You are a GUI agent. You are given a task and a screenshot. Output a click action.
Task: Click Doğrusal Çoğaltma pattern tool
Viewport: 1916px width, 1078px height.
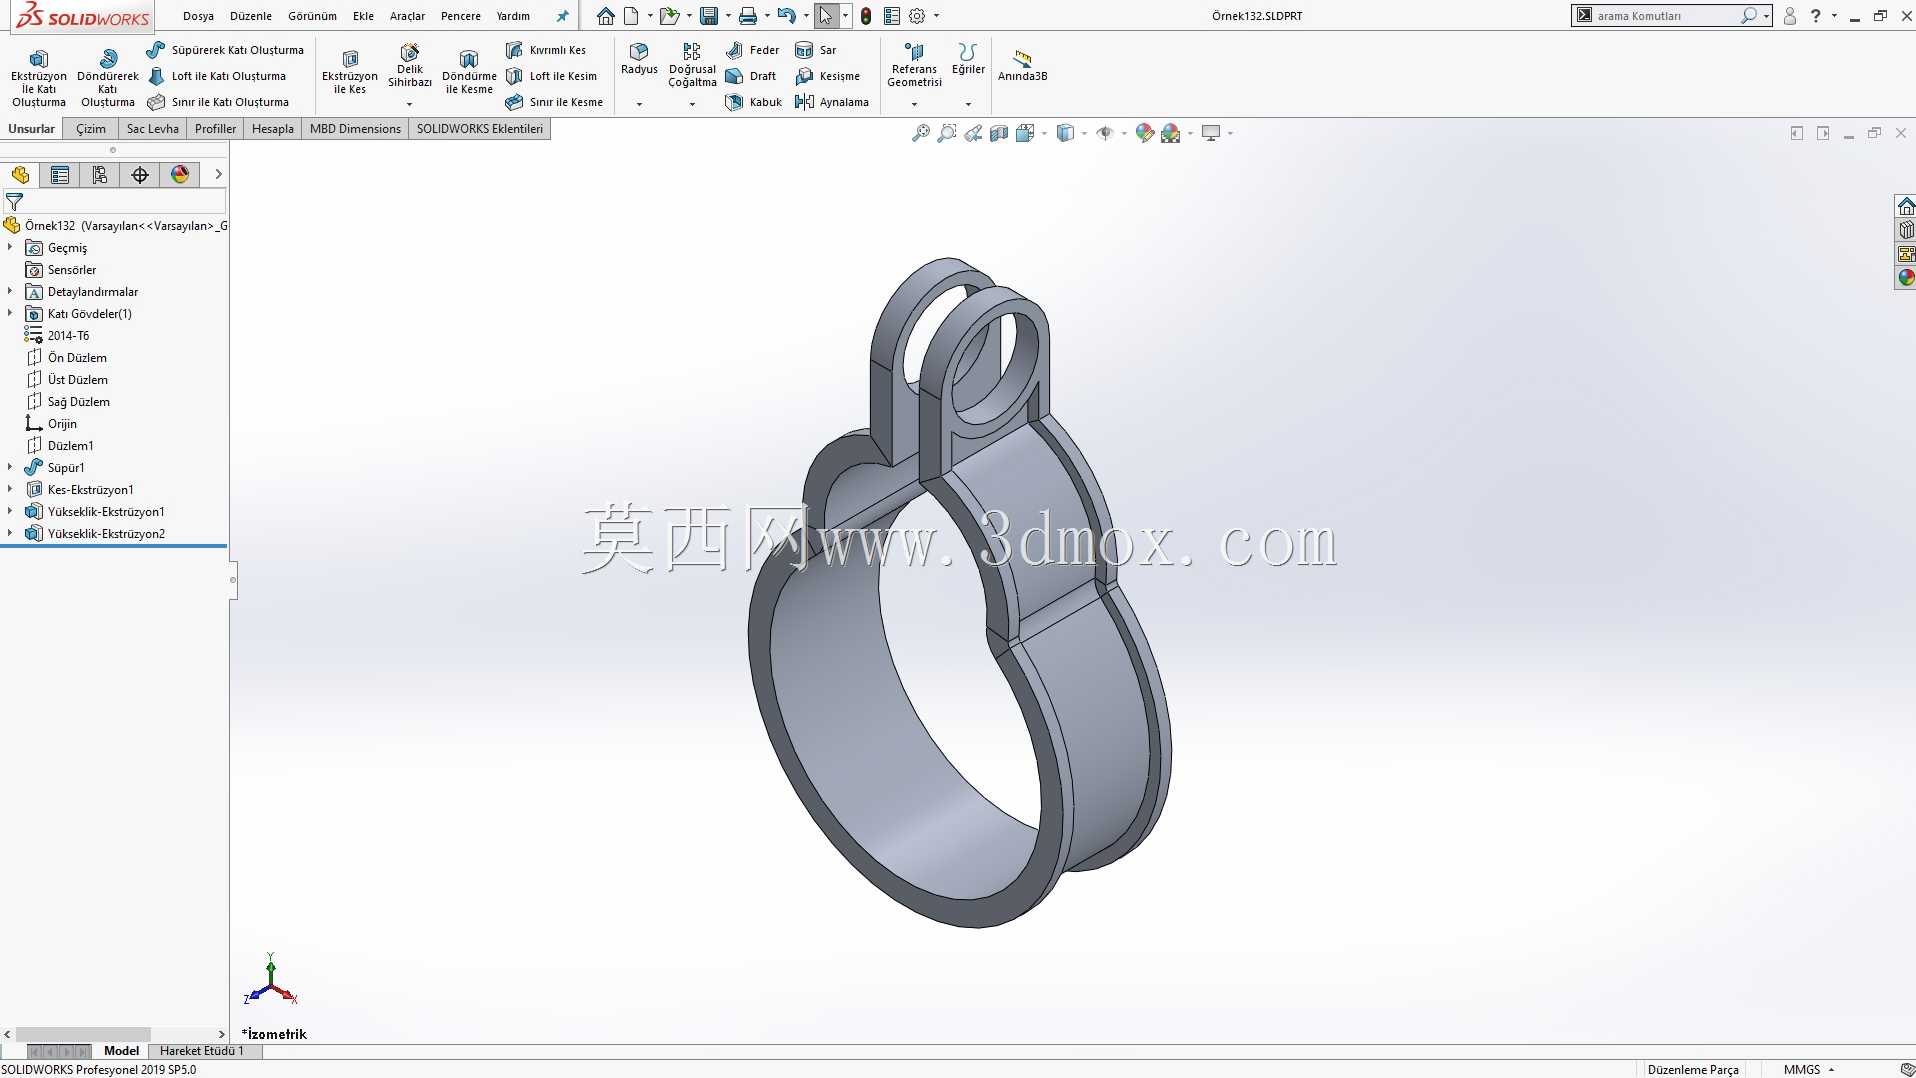(692, 66)
